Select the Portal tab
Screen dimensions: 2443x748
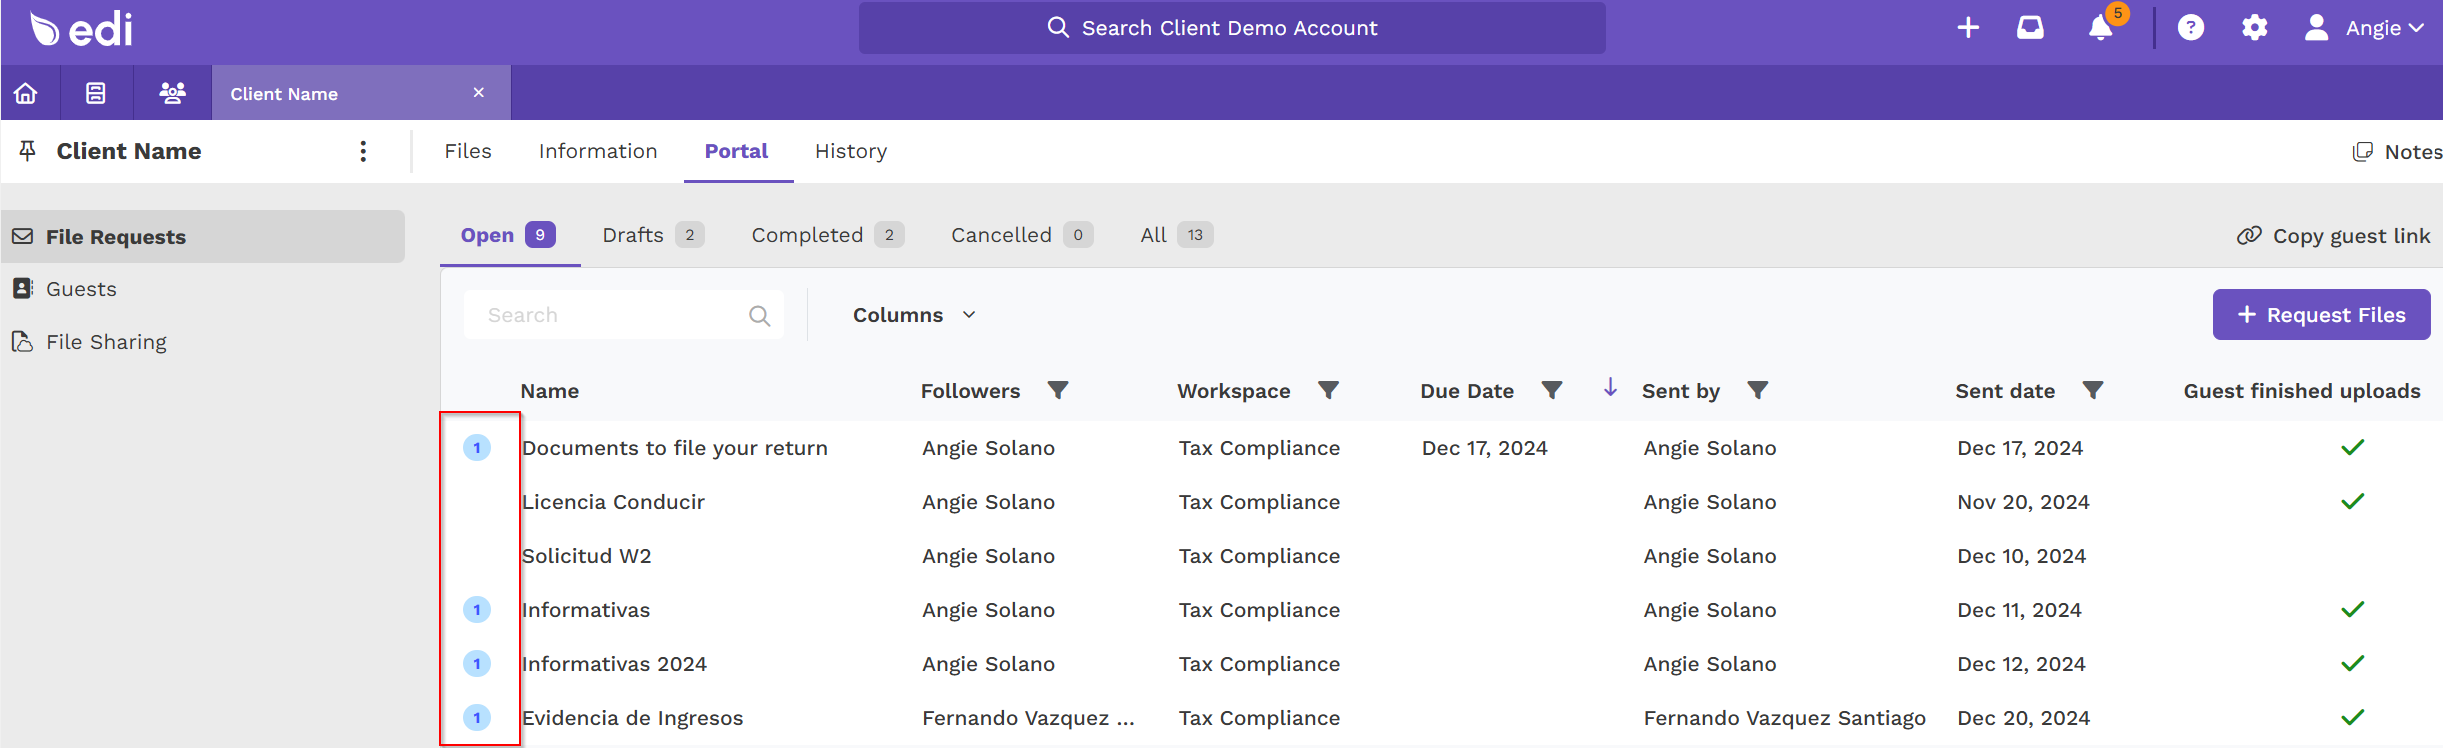pyautogui.click(x=737, y=151)
